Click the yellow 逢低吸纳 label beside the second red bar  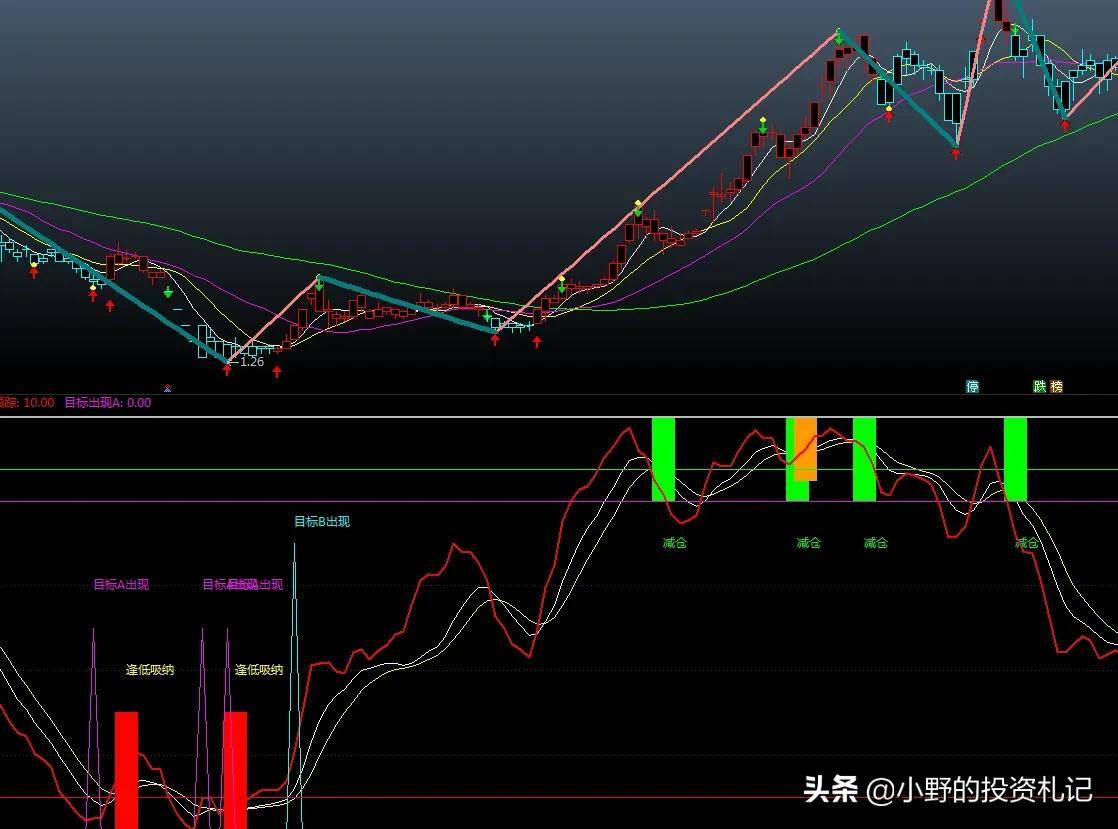(259, 670)
